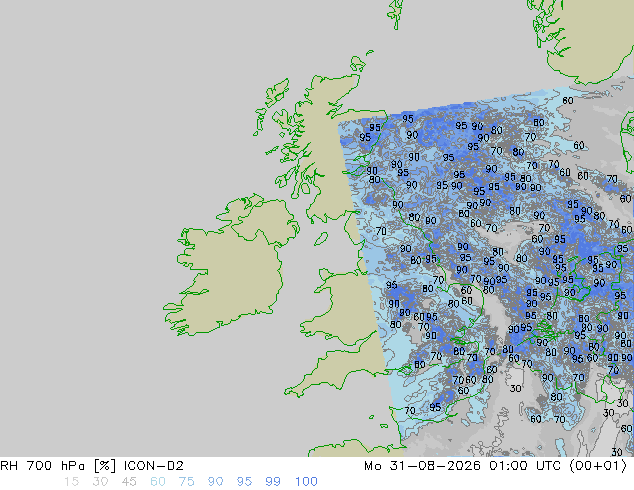Click the Isle of Man outline
This screenshot has width=634, height=490.
tap(321, 239)
